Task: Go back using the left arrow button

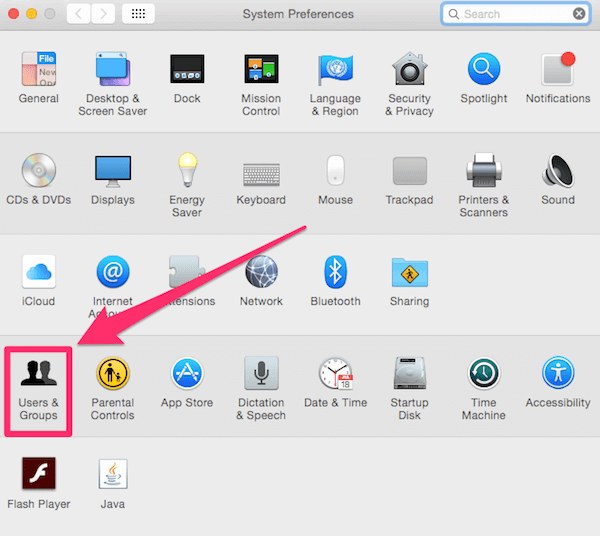Action: tap(79, 14)
